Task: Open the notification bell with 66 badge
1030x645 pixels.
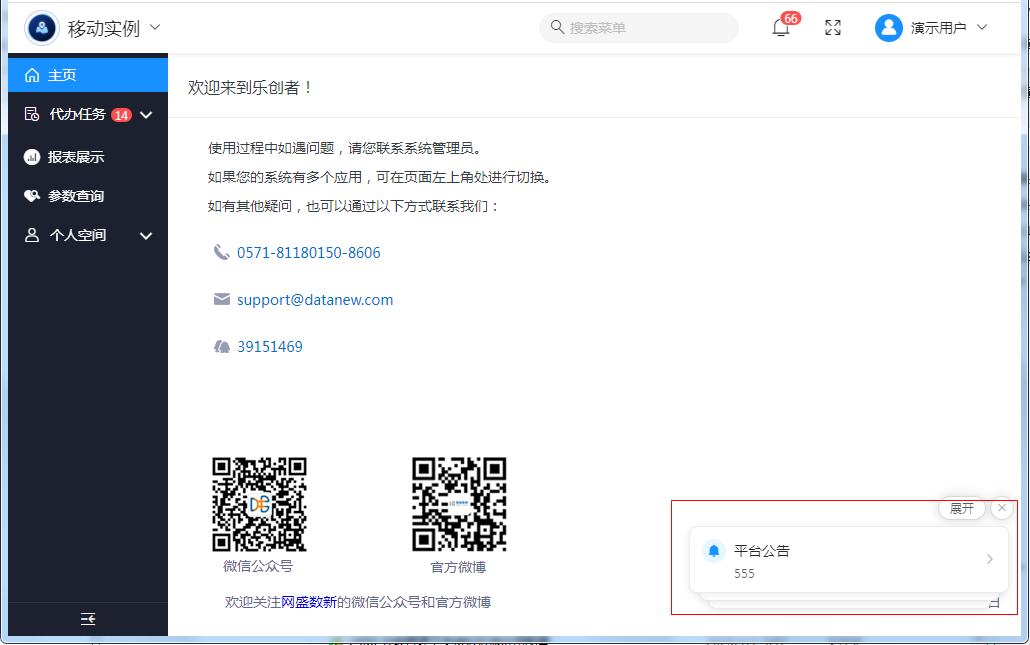Action: click(x=781, y=28)
